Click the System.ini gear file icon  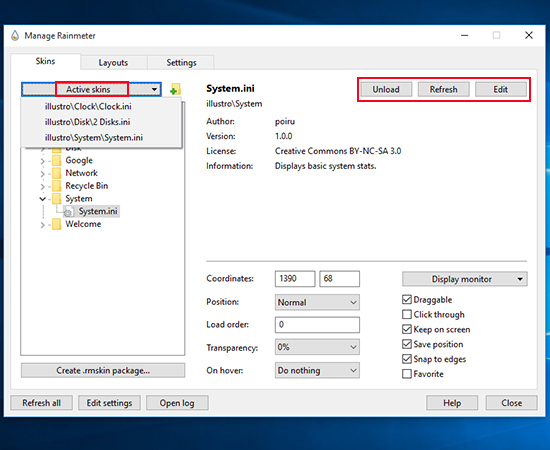[69, 211]
